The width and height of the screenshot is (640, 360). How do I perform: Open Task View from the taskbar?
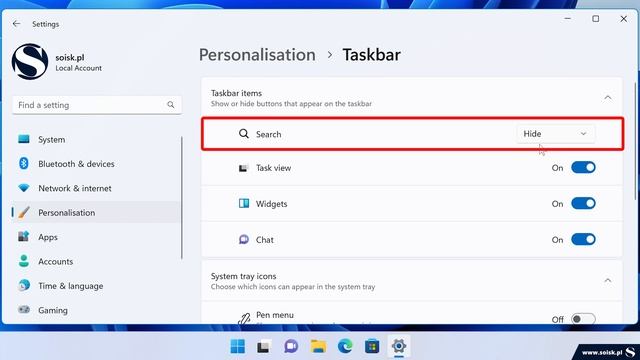pos(264,347)
